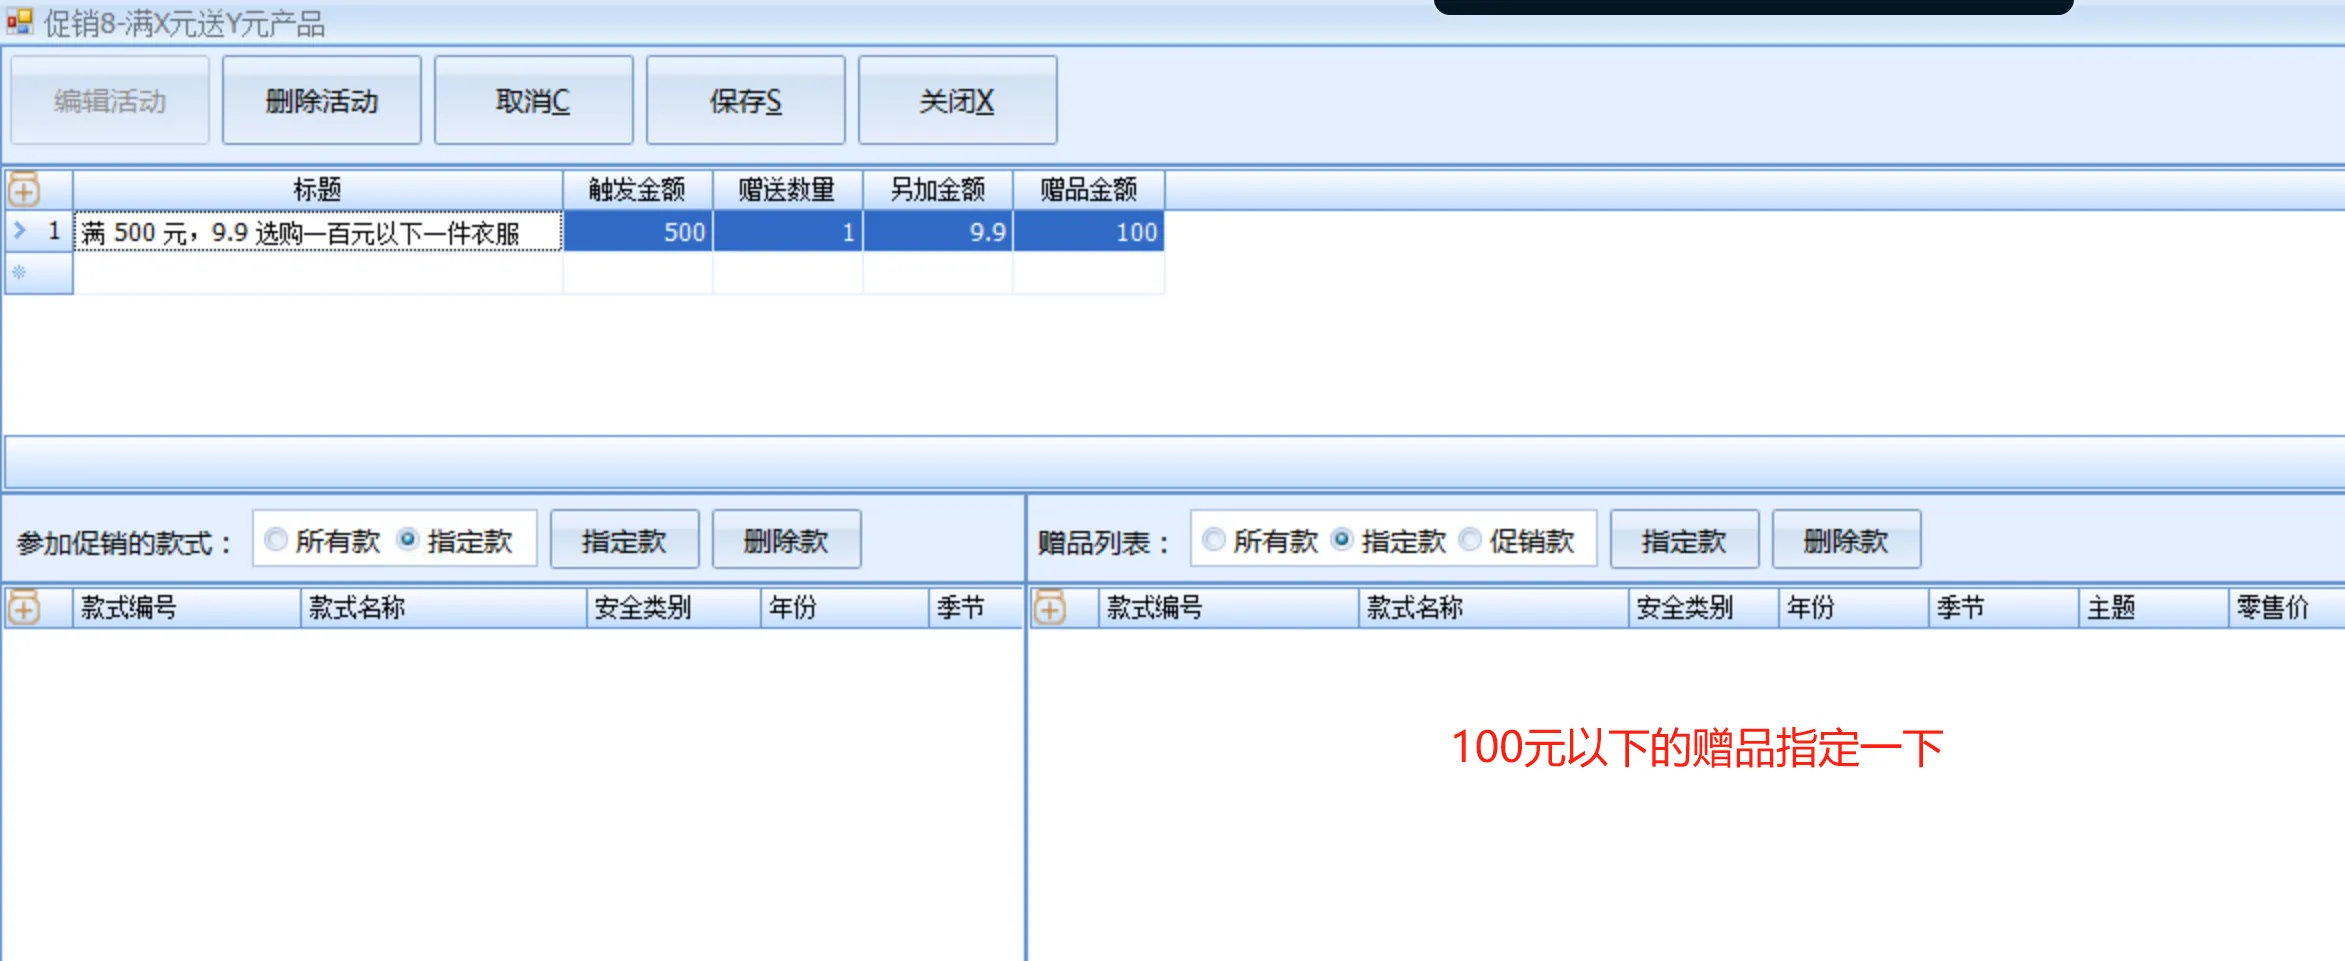Click plus icon in promotion styles grid
The width and height of the screenshot is (2345, 961).
24,607
